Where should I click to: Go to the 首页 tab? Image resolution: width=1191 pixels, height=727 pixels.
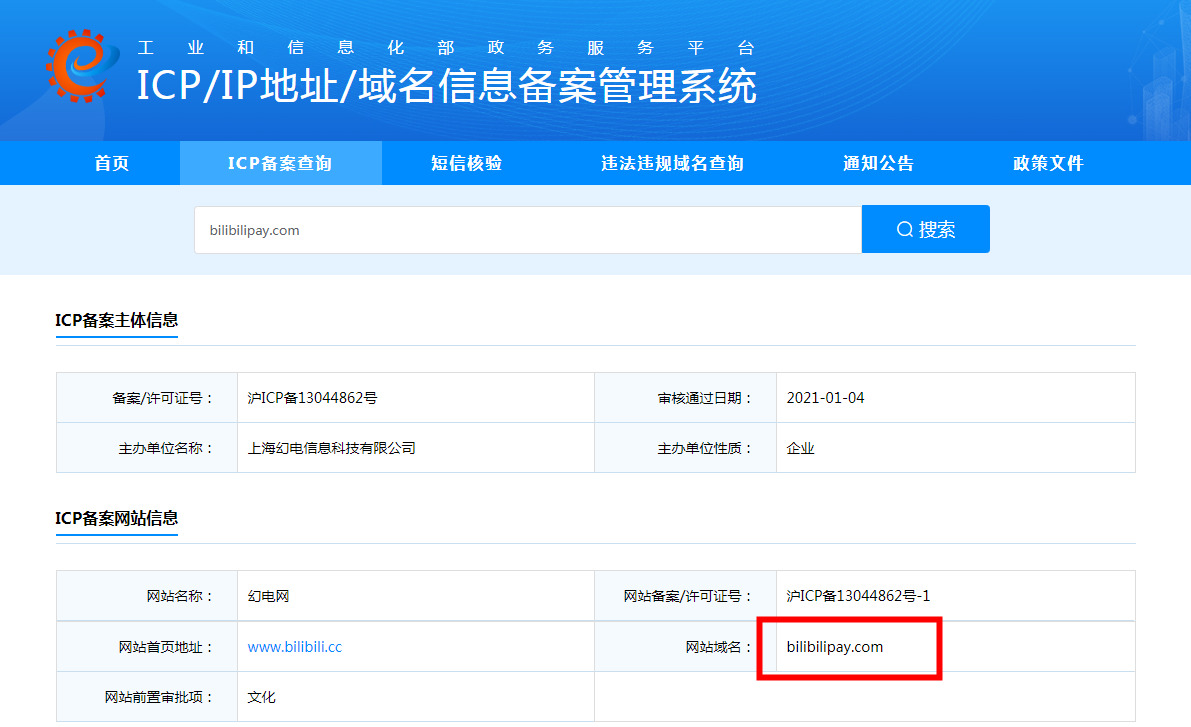coord(112,163)
